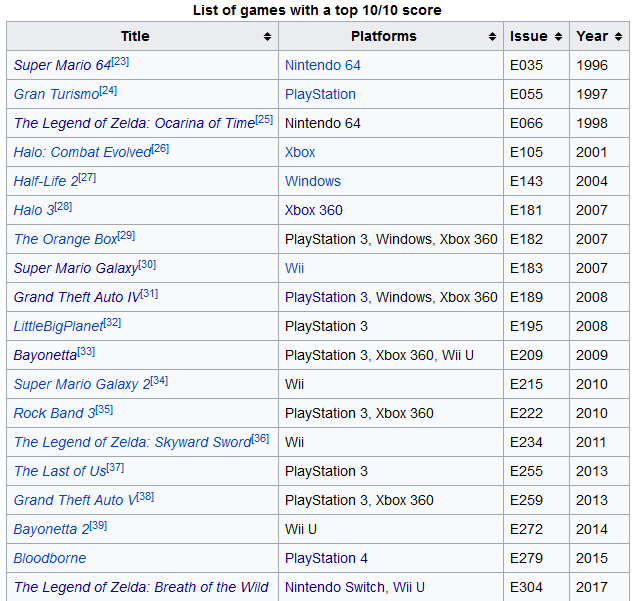The width and height of the screenshot is (635, 601).
Task: Follow PlayStation 3 link in Grand Theft Auto IV row
Action: tap(326, 297)
